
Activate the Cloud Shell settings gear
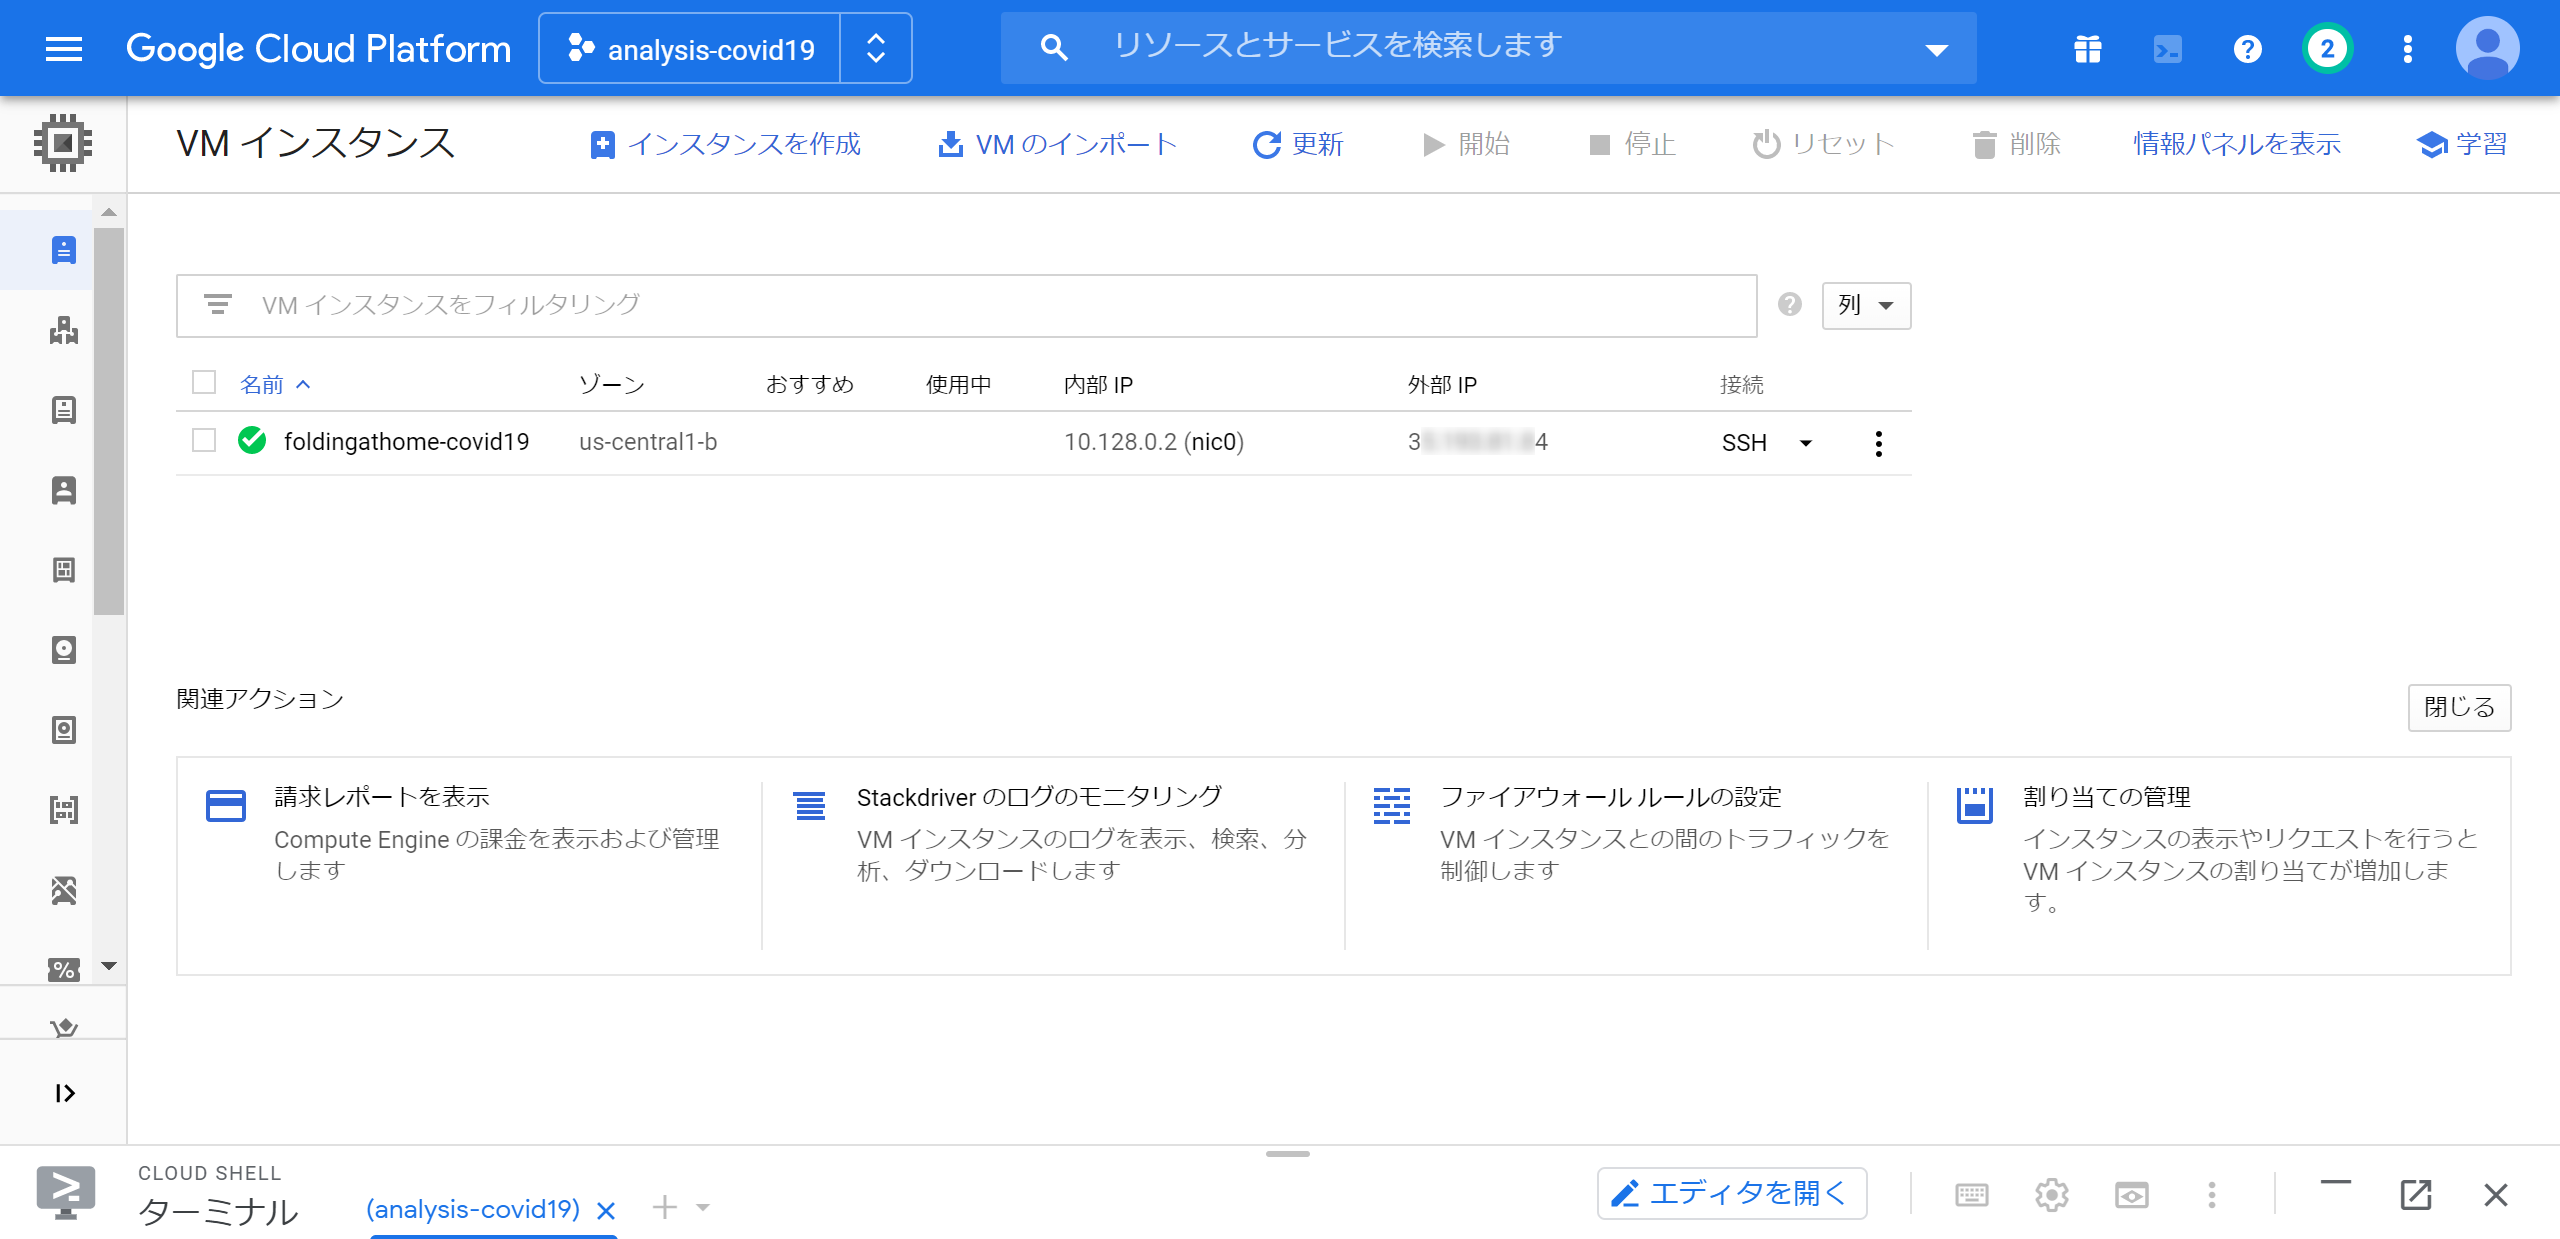[2052, 1194]
